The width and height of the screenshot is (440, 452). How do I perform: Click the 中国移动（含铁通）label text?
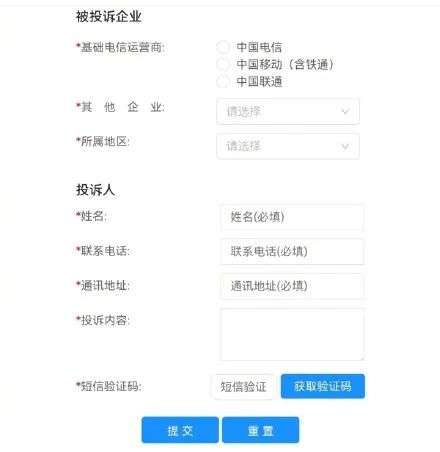285,64
